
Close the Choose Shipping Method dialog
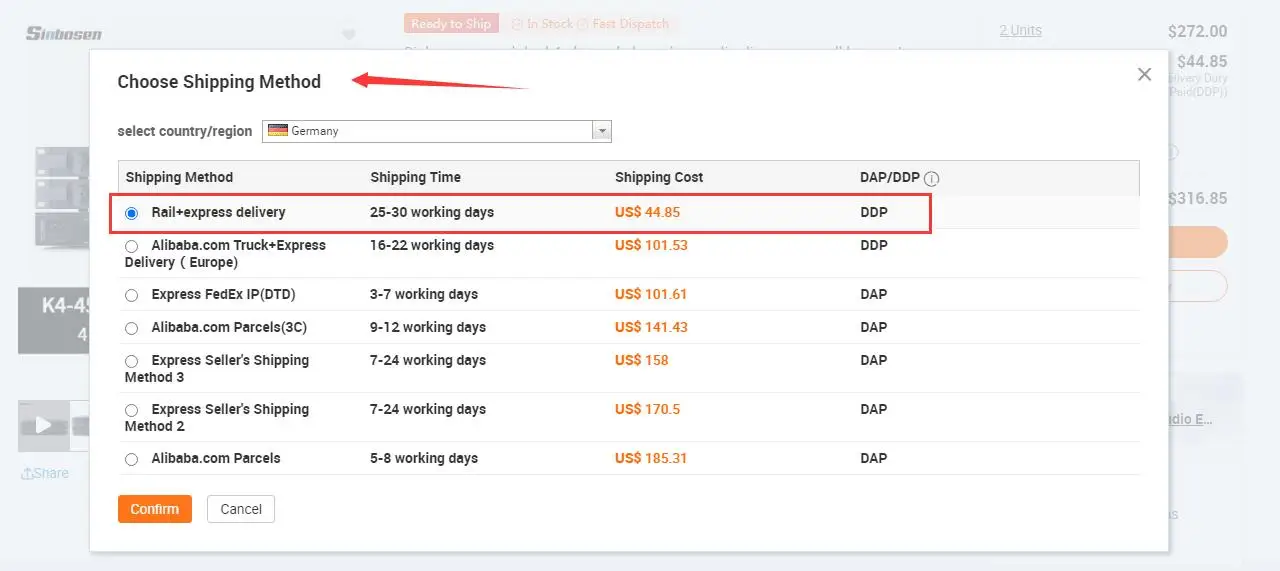pos(1144,75)
